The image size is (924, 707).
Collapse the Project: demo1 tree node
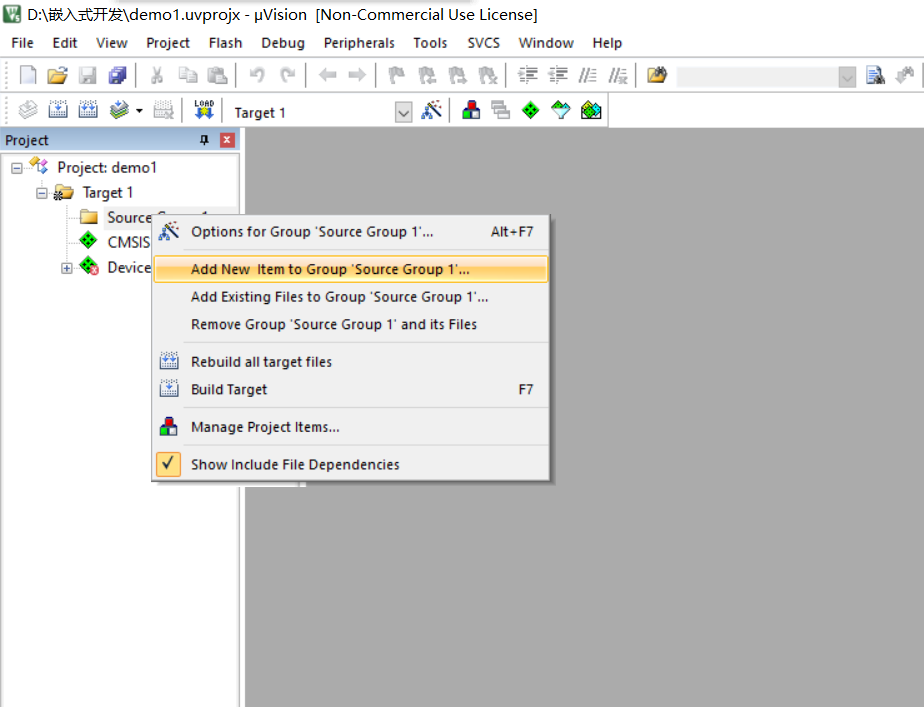click(16, 168)
